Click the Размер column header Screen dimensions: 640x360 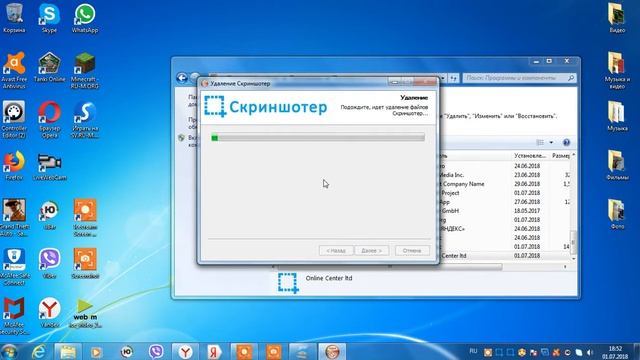pyautogui.click(x=560, y=156)
